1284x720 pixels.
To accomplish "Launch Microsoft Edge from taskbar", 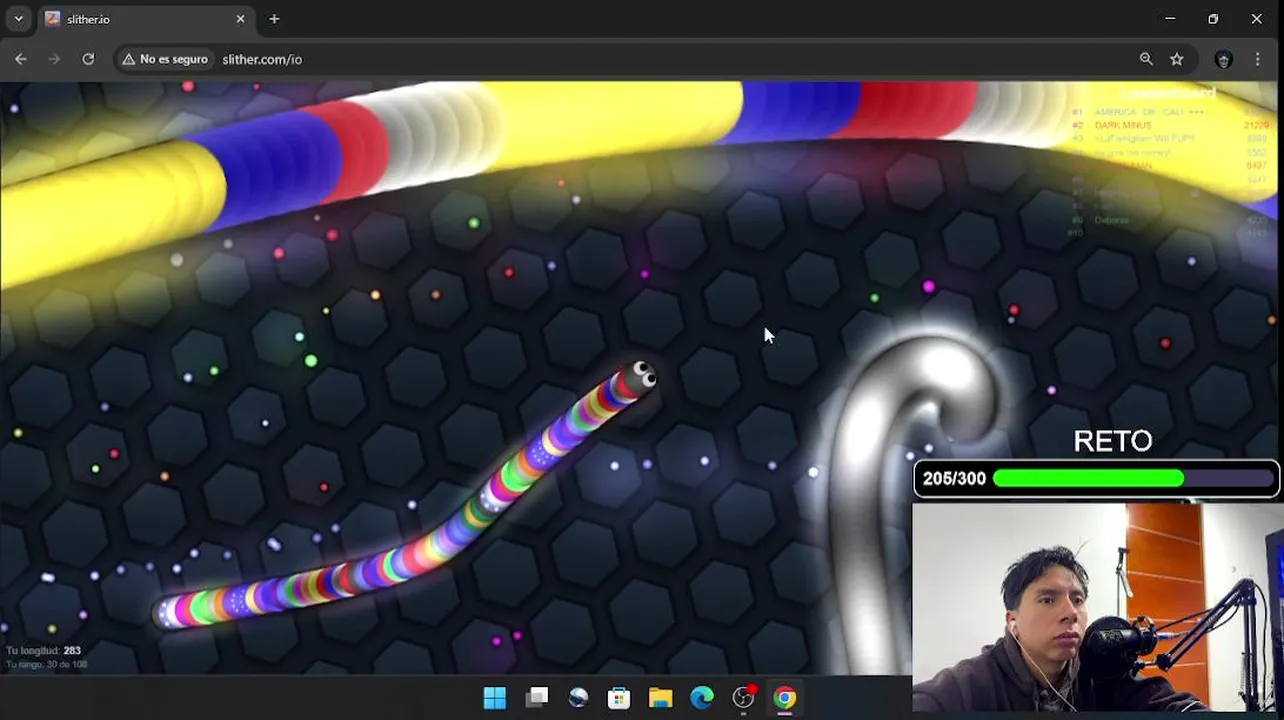I will 702,697.
